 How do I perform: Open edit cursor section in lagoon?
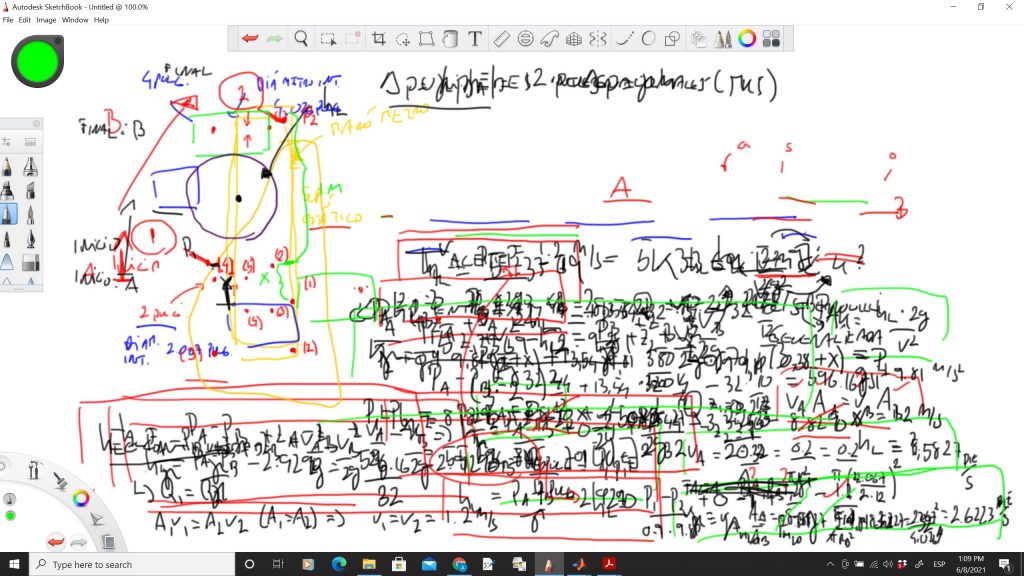[x=97, y=519]
